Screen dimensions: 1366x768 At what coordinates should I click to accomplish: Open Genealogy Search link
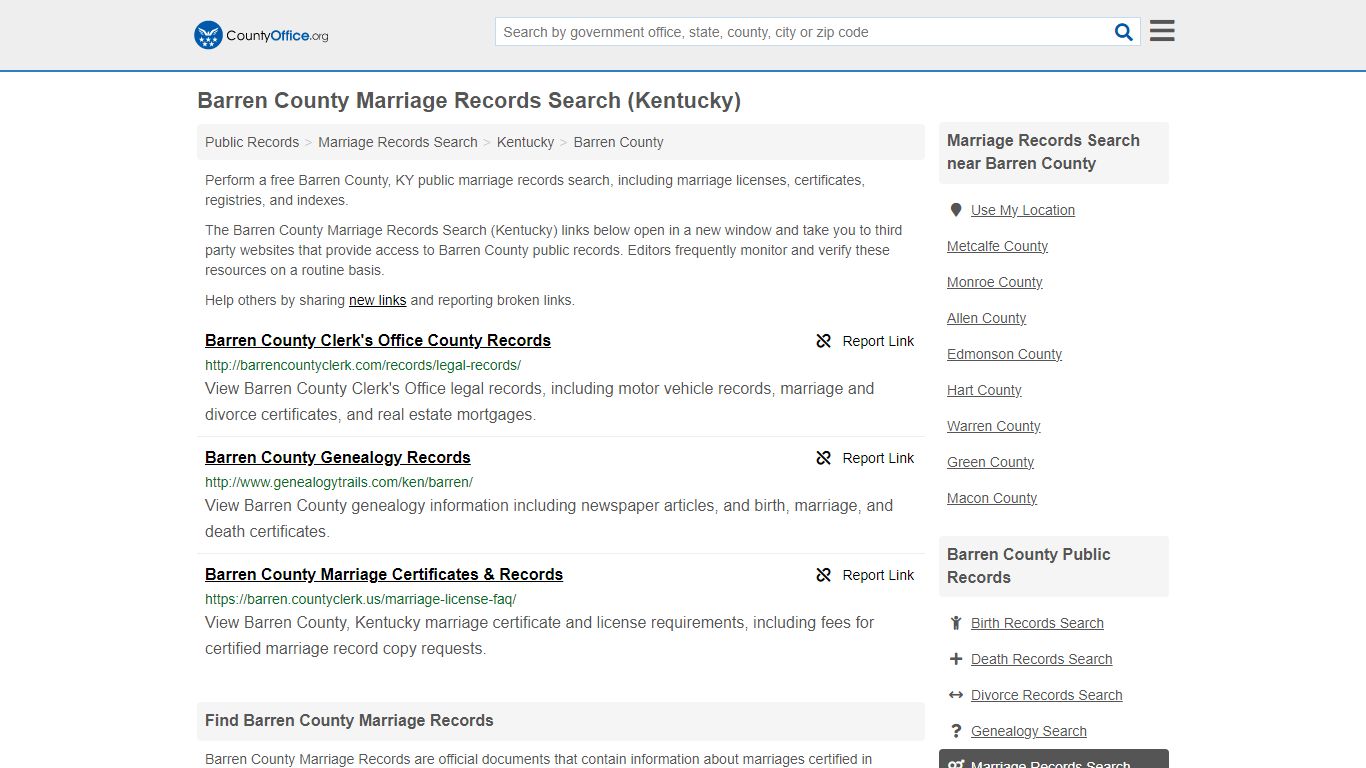pyautogui.click(x=1028, y=731)
